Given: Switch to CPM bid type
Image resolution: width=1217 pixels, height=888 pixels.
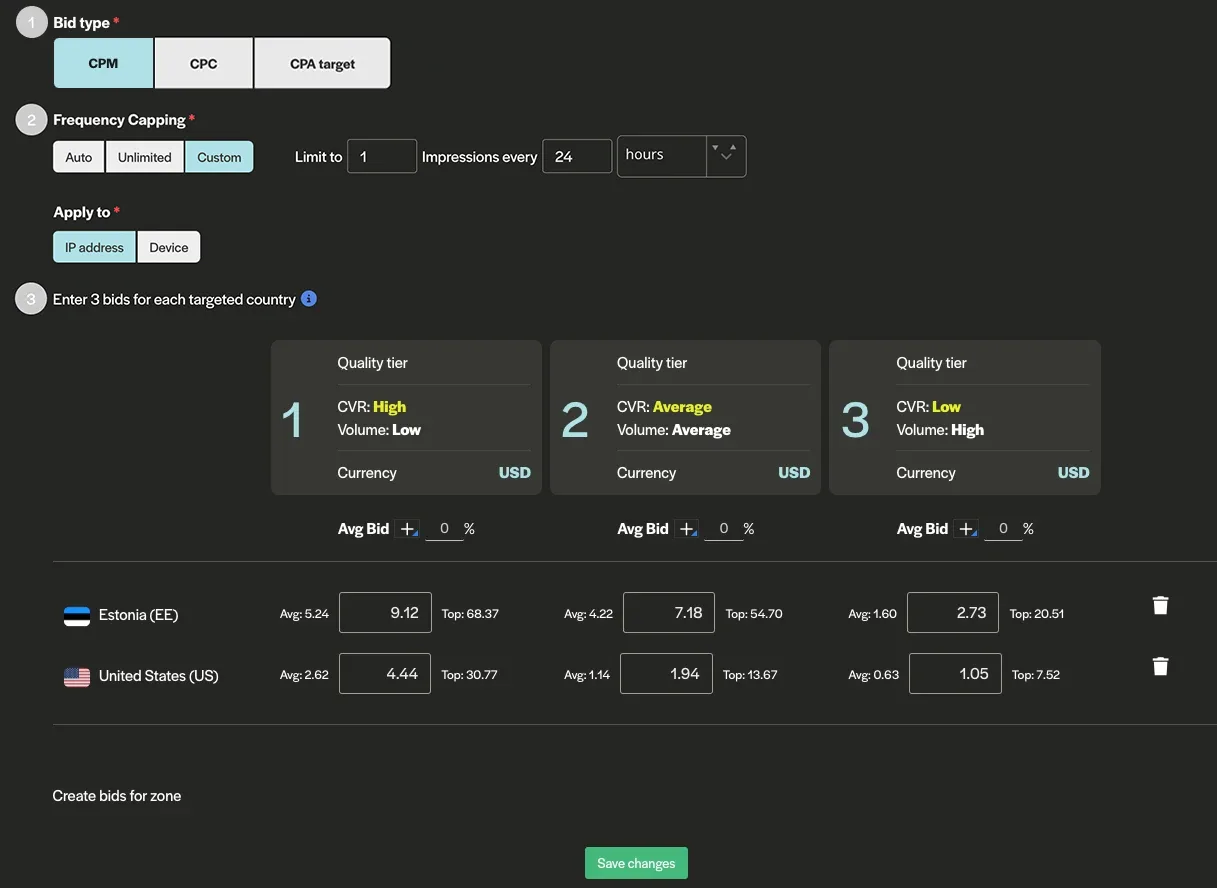Looking at the screenshot, I should click(103, 64).
